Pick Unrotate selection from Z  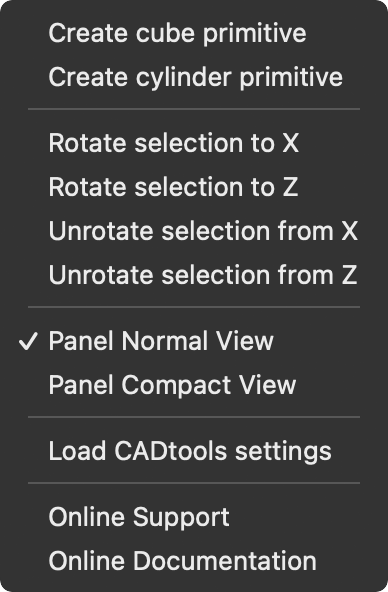pos(194,274)
